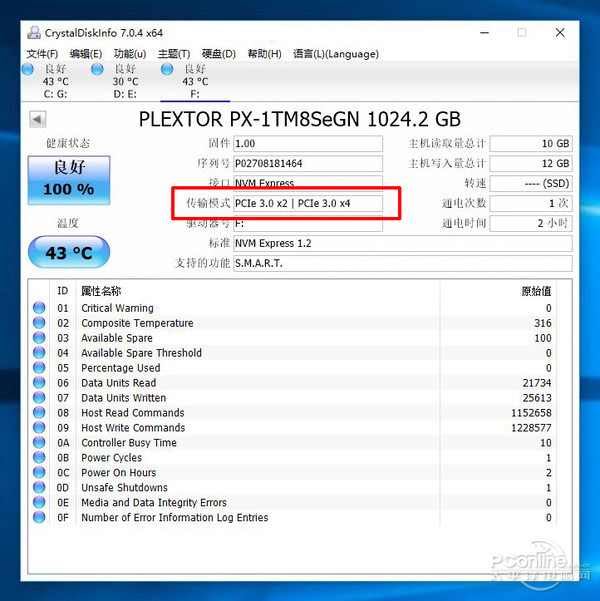The height and width of the screenshot is (601, 600).
Task: Click serial number field P02708181464
Action: point(308,164)
